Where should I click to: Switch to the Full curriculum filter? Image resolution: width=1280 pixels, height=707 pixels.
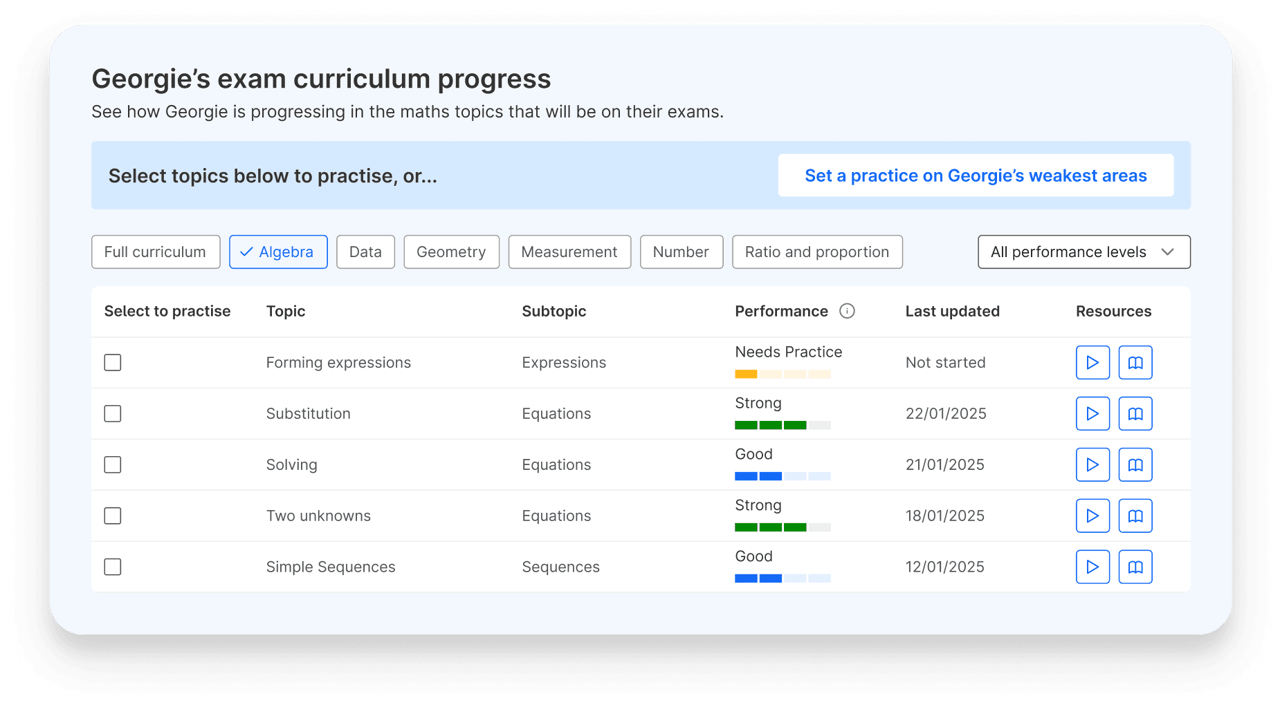click(x=155, y=251)
